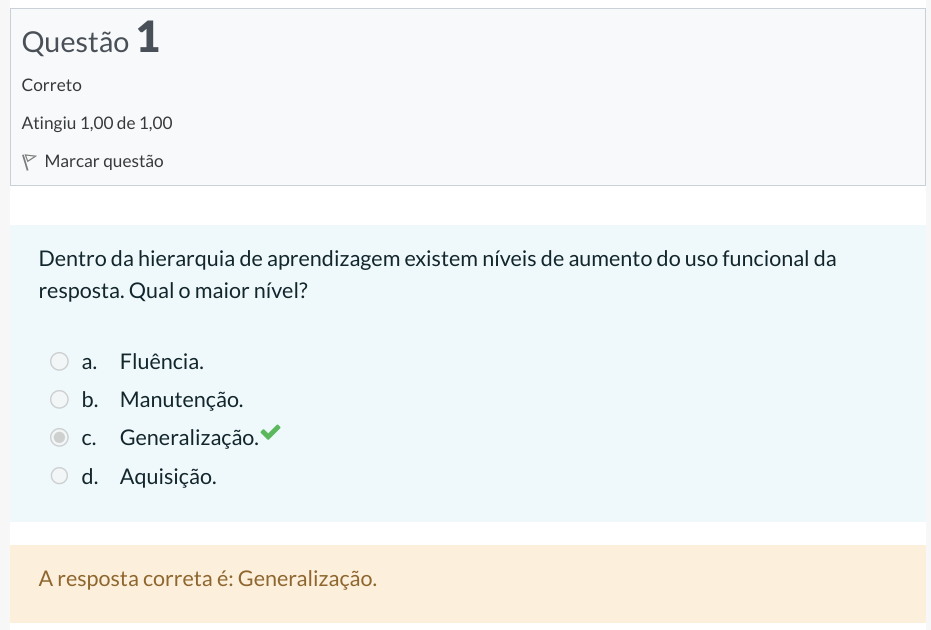
Task: Click the Fluência answer label text
Action: 162,361
